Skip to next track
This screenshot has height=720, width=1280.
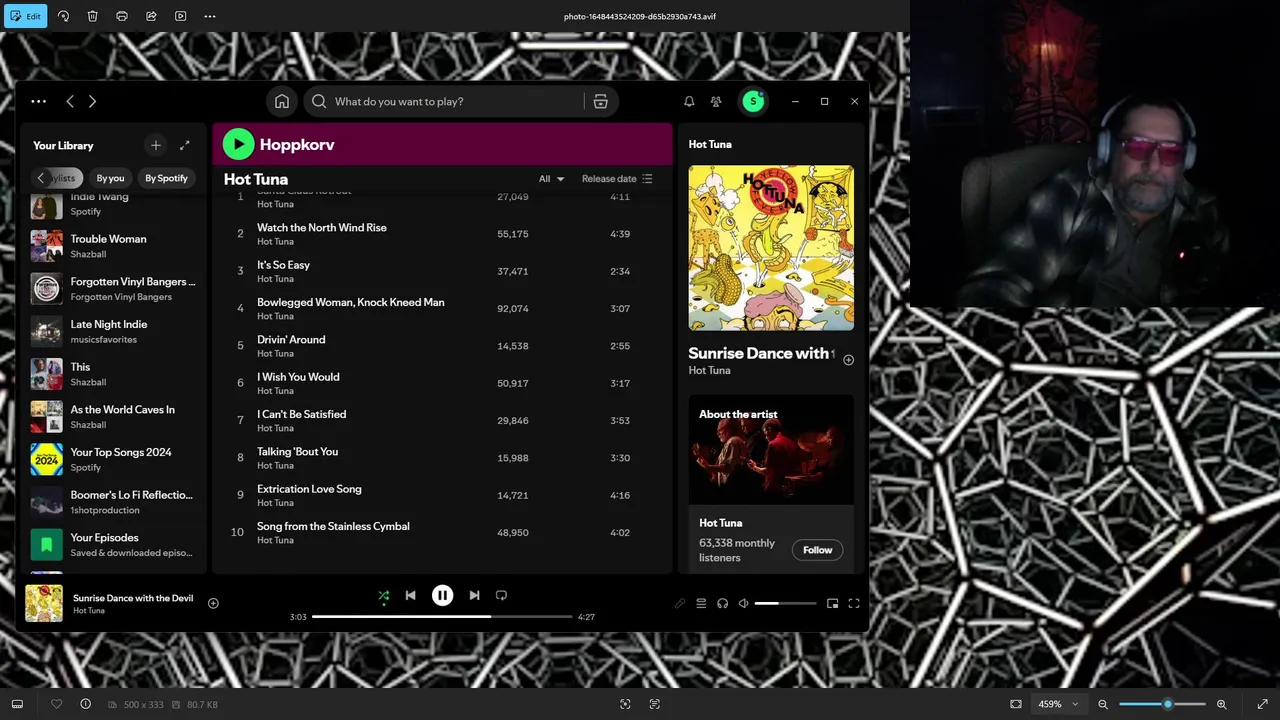pyautogui.click(x=474, y=595)
